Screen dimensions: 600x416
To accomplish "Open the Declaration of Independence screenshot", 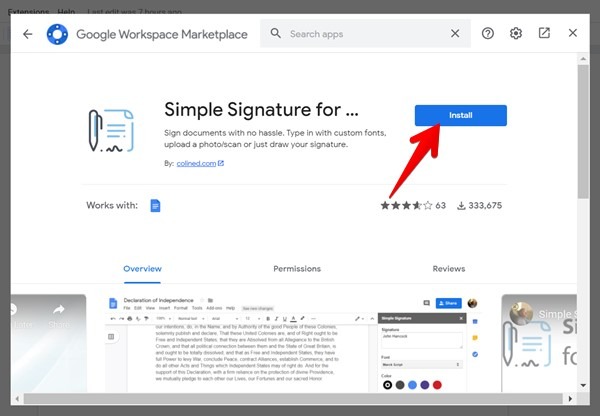I will [x=293, y=343].
